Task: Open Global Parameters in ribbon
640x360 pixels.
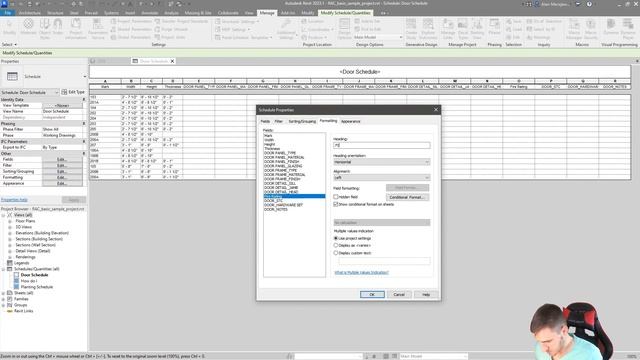Action: click(131, 37)
